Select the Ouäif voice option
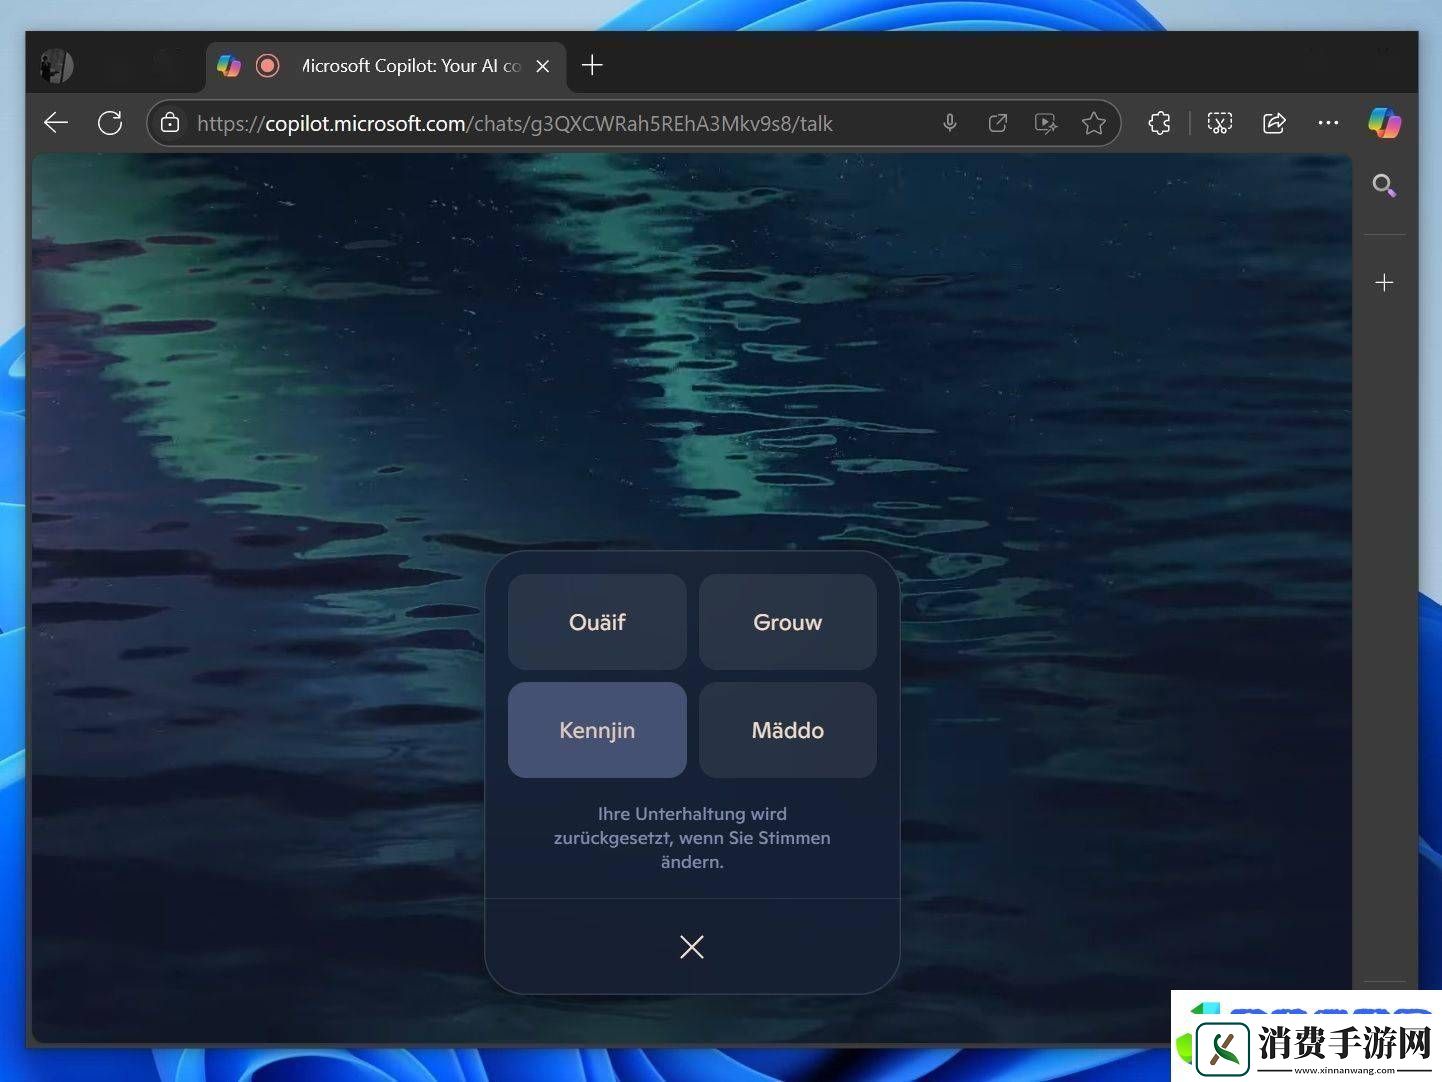This screenshot has width=1442, height=1082. point(597,622)
